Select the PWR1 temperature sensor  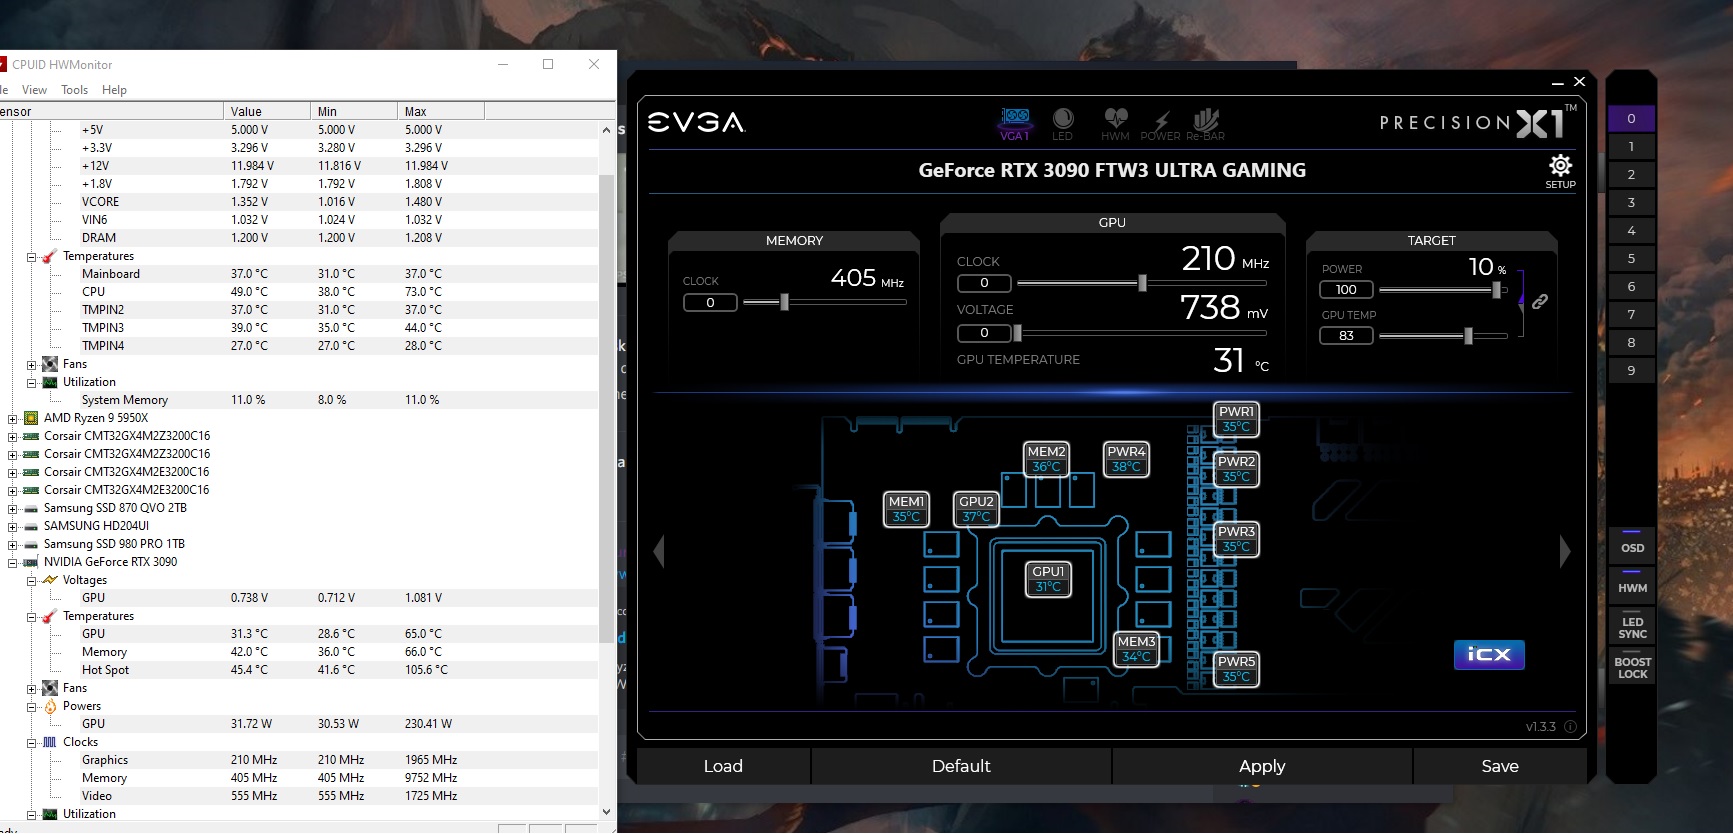[1236, 419]
